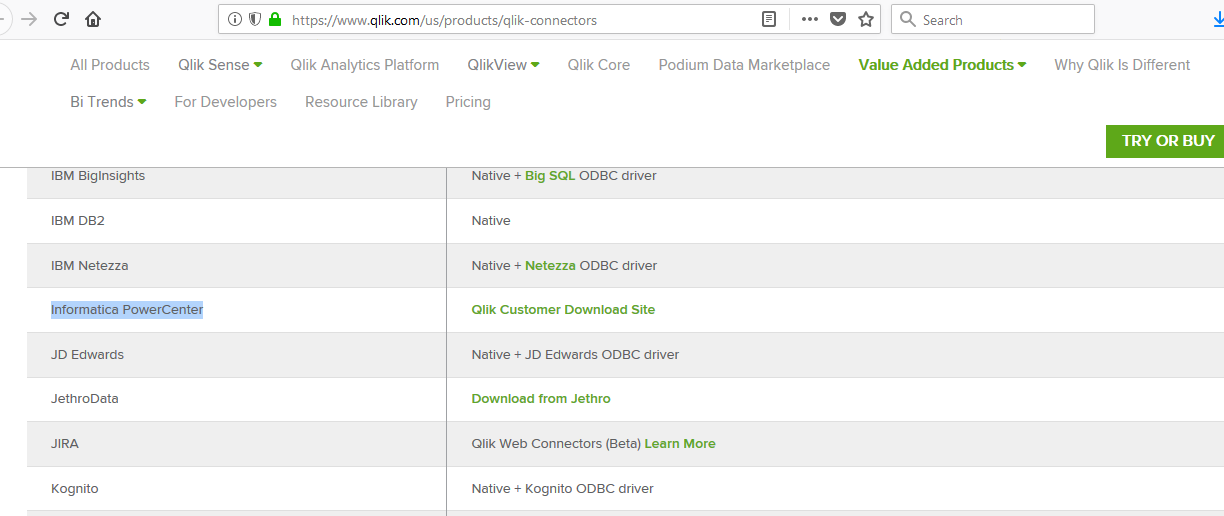Open the Value Added Products dropdown

click(942, 65)
